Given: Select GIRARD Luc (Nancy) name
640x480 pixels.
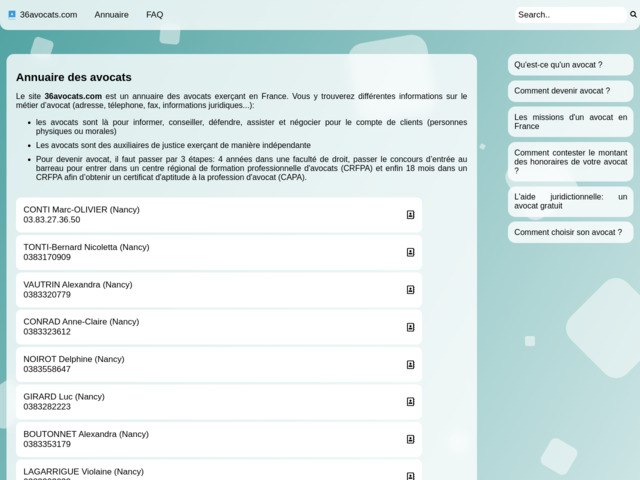Looking at the screenshot, I should [64, 397].
